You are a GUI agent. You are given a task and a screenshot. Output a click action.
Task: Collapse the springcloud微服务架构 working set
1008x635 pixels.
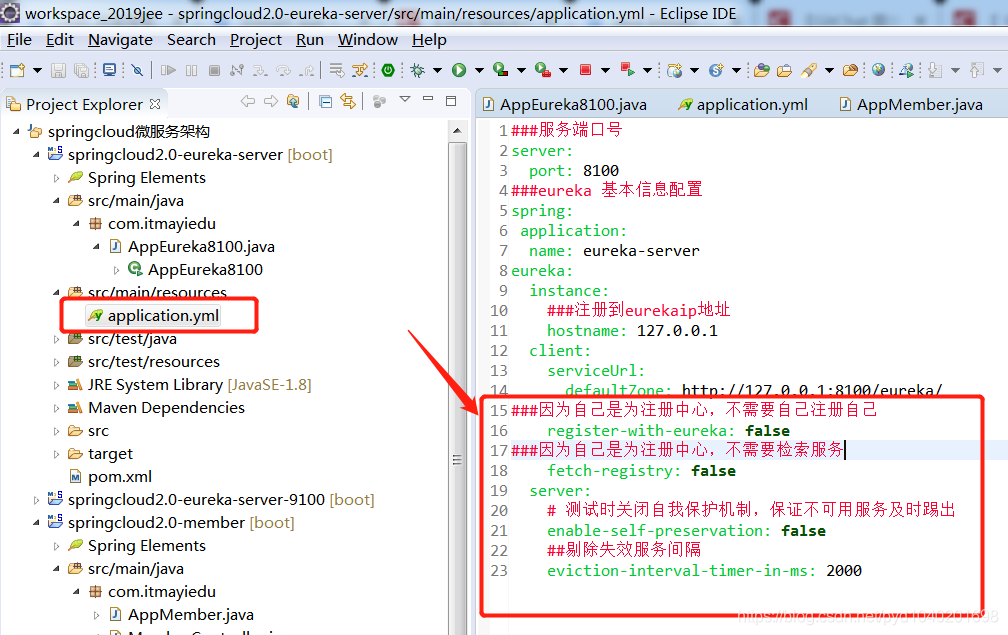(16, 132)
